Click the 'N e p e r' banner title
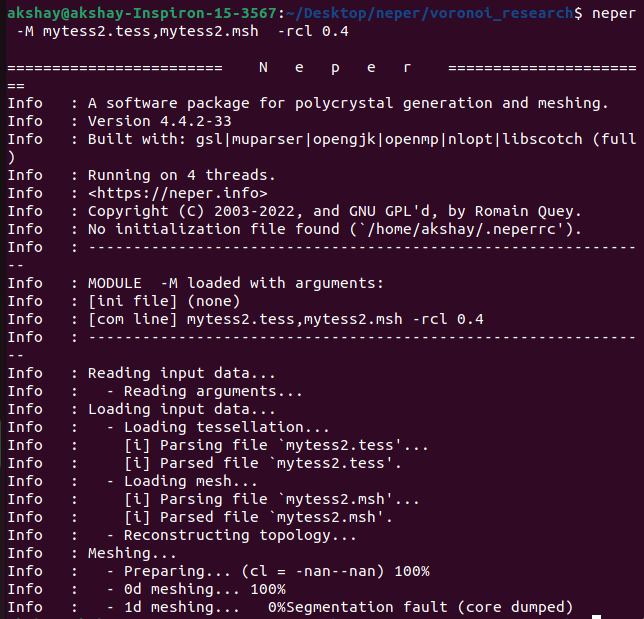Viewport: 644px width, 619px height. [335, 67]
